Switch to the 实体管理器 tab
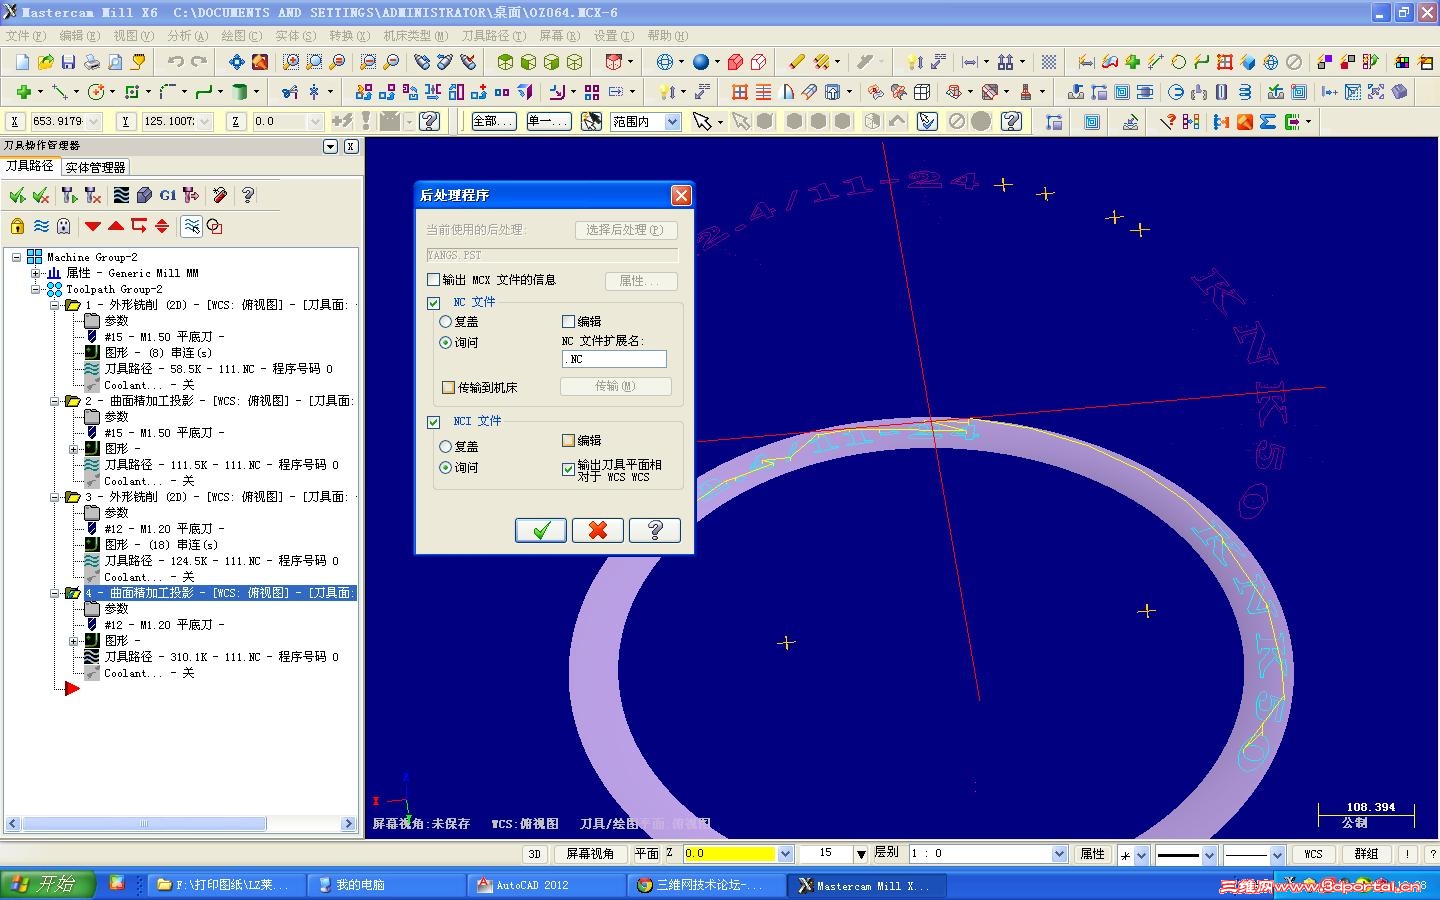The width and height of the screenshot is (1440, 900). point(95,168)
